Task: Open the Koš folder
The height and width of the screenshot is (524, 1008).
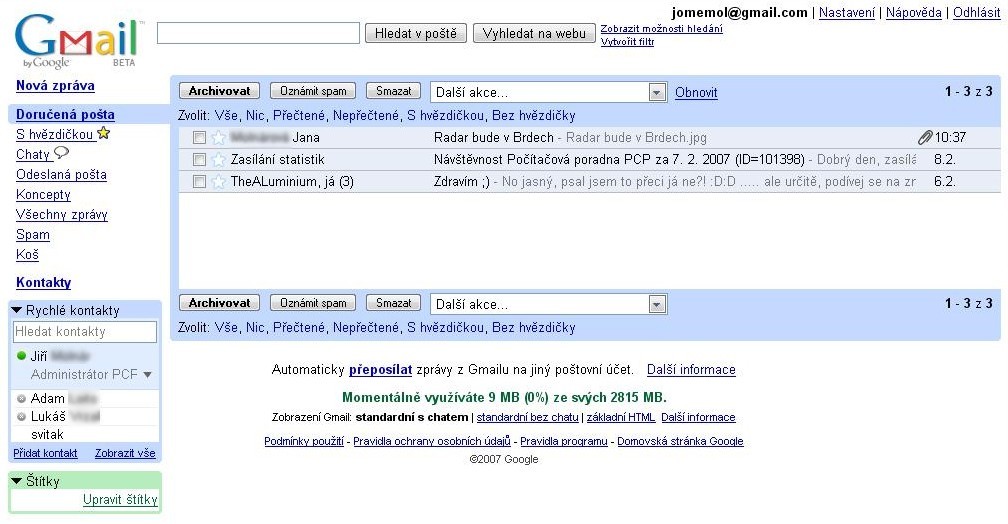Action: pyautogui.click(x=27, y=255)
